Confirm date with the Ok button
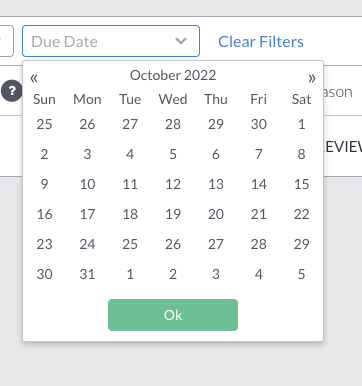Viewport: 362px width, 386px height. 173,315
